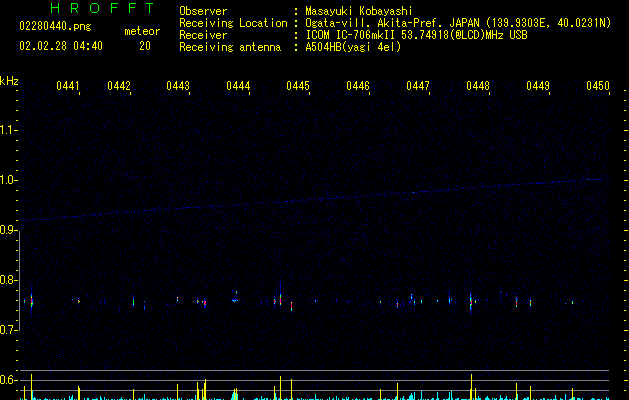Click the 0.8 kHz axis label

point(8,280)
